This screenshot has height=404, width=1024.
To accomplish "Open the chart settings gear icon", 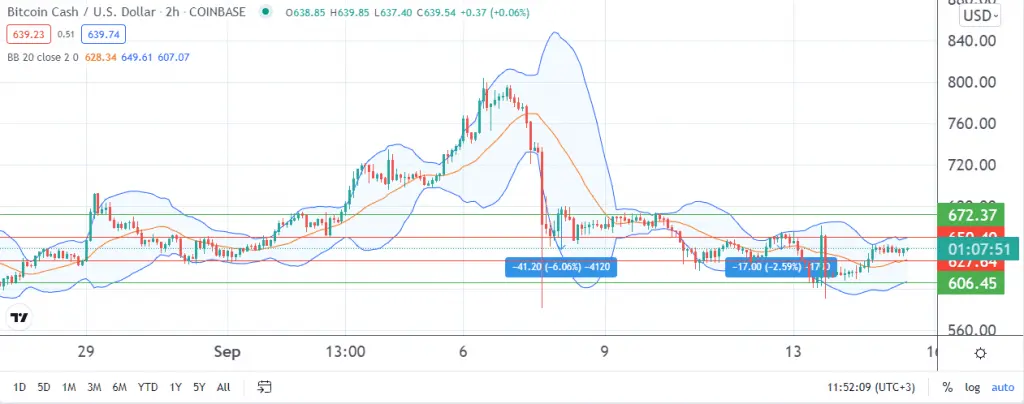I will pos(980,354).
